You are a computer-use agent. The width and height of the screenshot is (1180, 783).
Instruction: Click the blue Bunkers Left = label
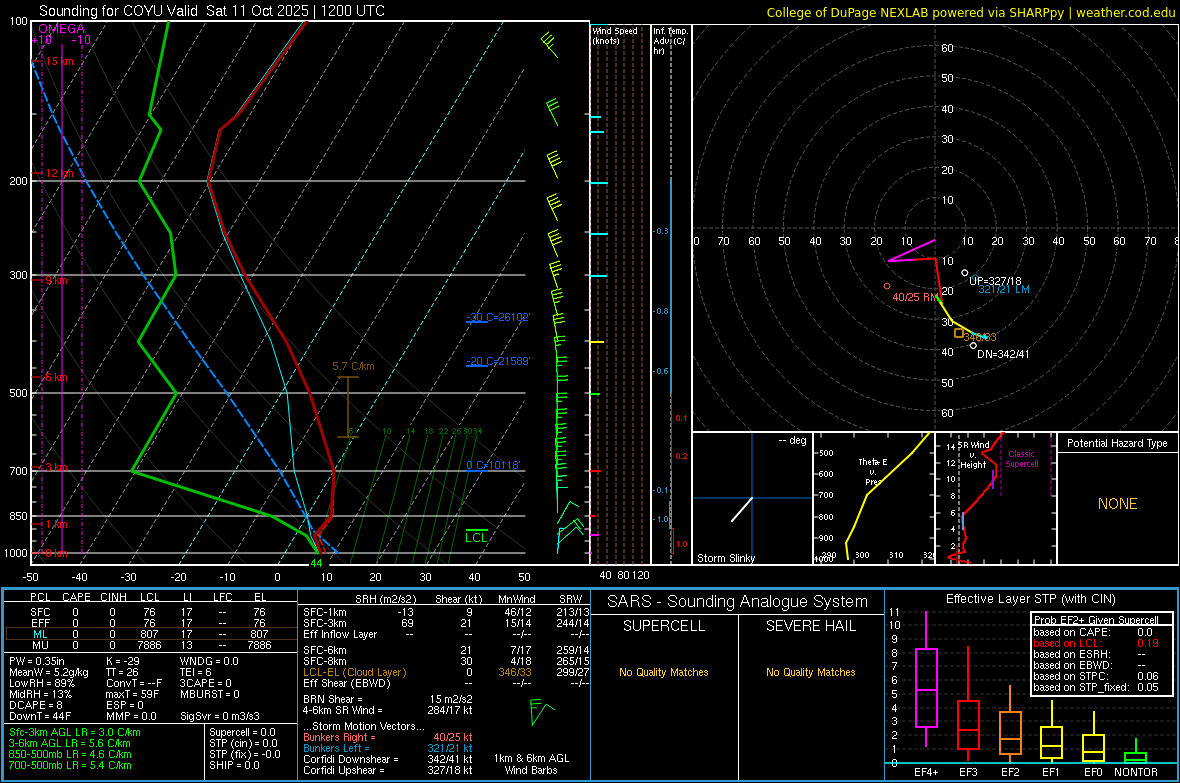[336, 748]
